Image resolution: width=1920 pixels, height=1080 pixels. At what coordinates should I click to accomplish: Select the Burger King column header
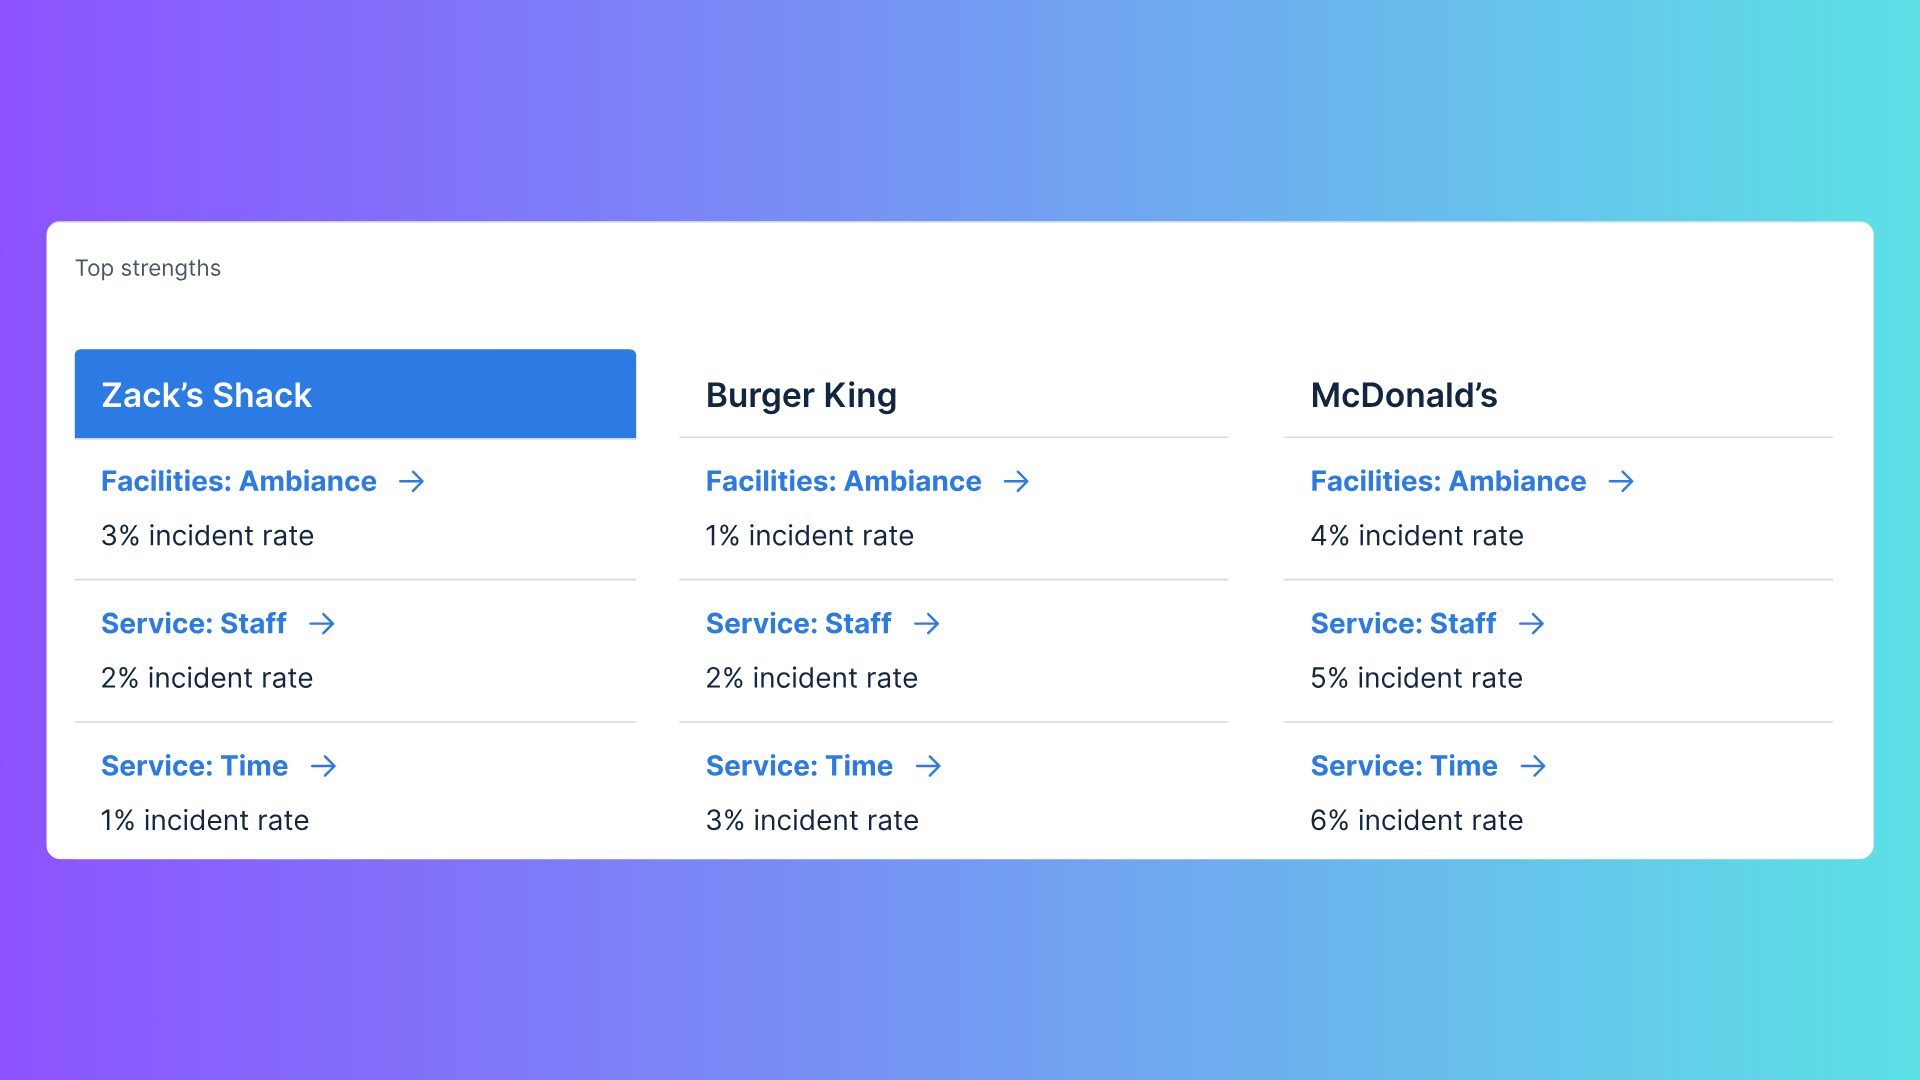pyautogui.click(x=801, y=395)
